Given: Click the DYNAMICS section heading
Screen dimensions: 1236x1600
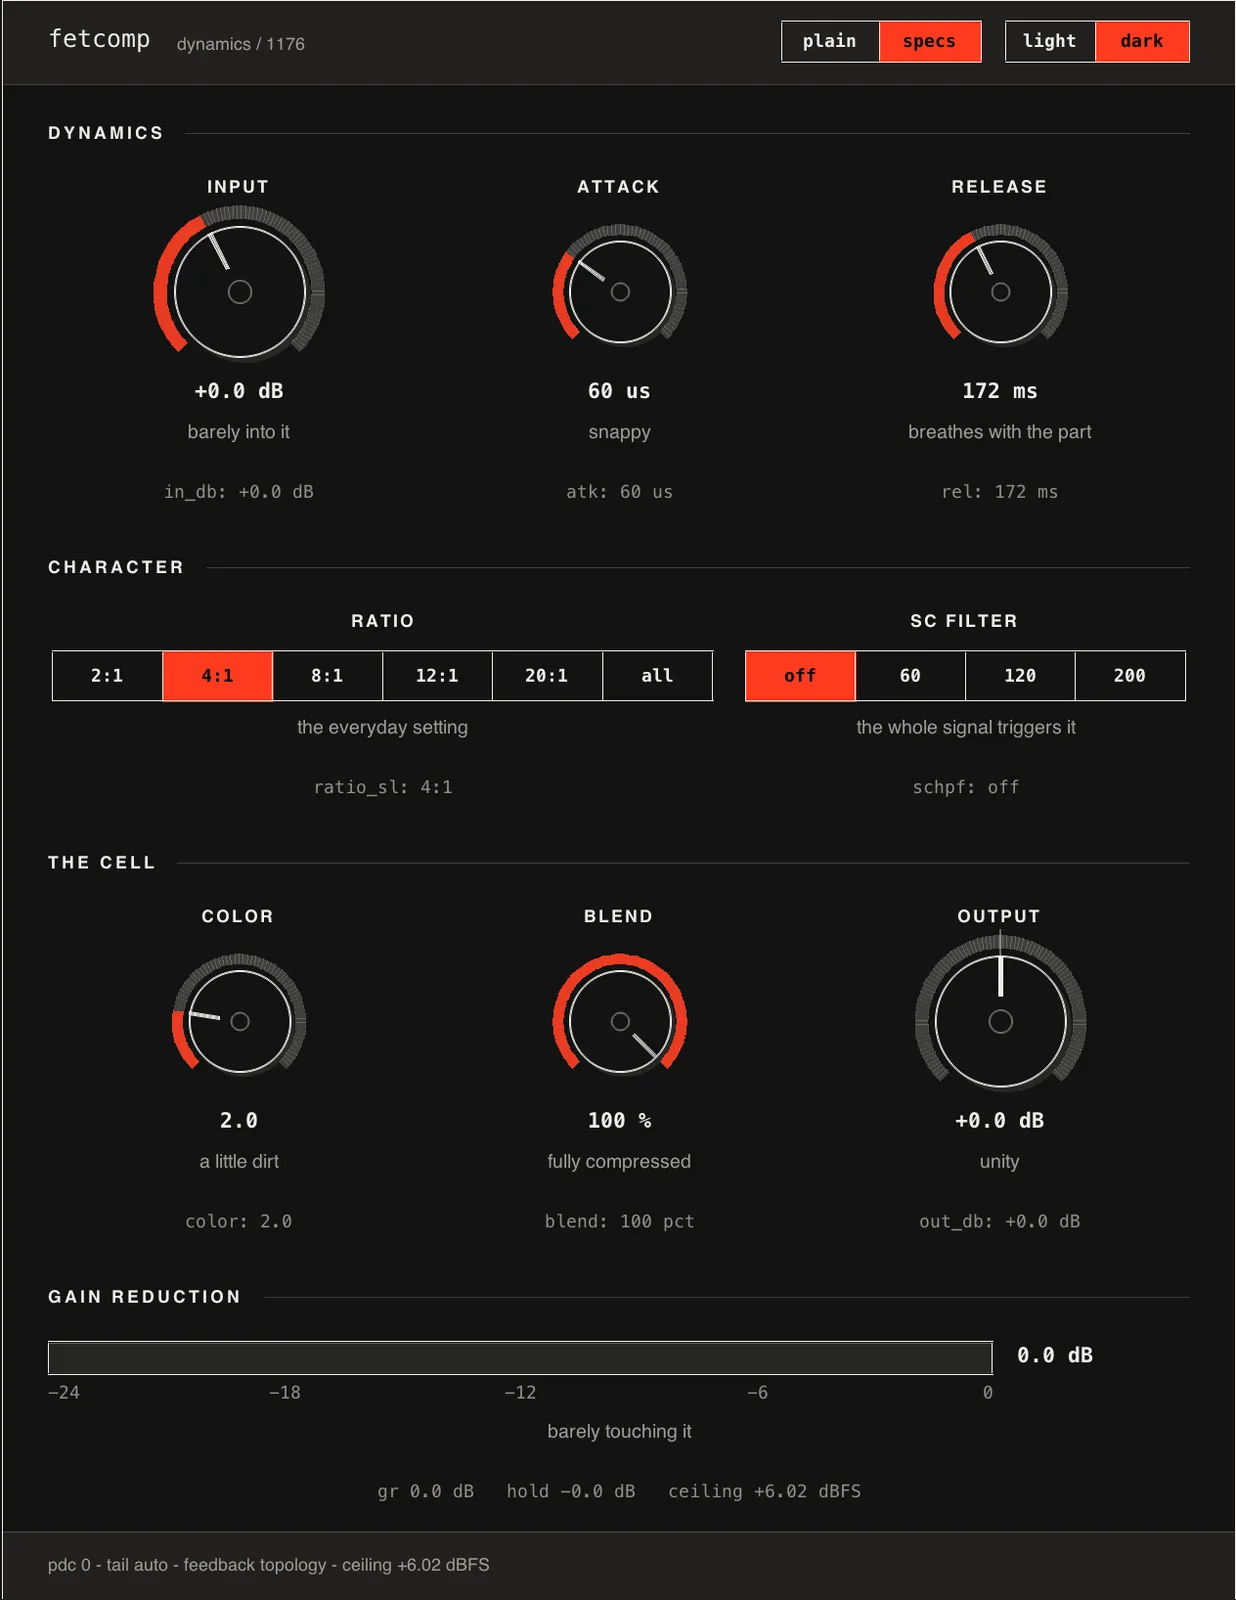Looking at the screenshot, I should point(106,133).
